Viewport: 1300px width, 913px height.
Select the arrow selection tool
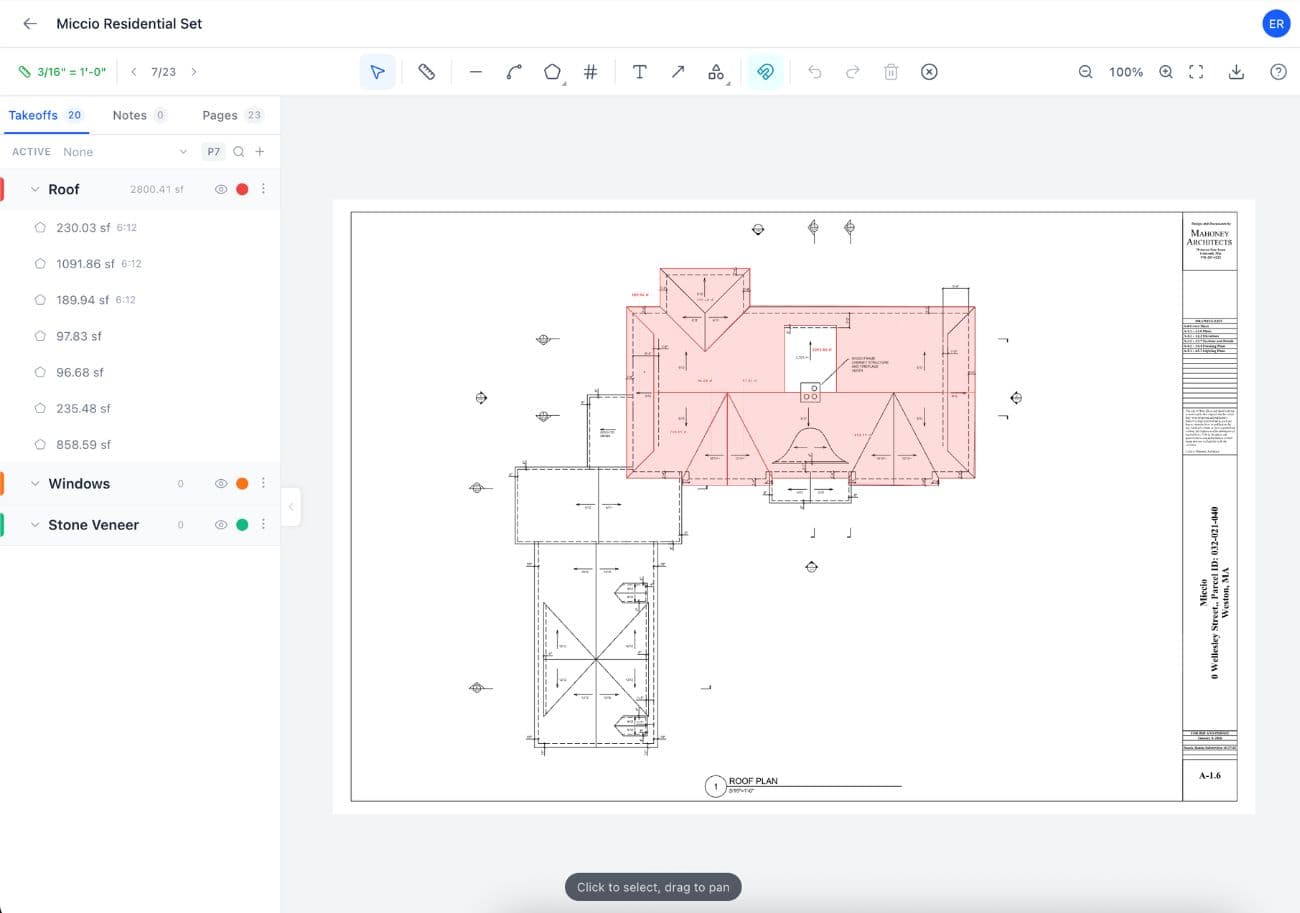(377, 71)
